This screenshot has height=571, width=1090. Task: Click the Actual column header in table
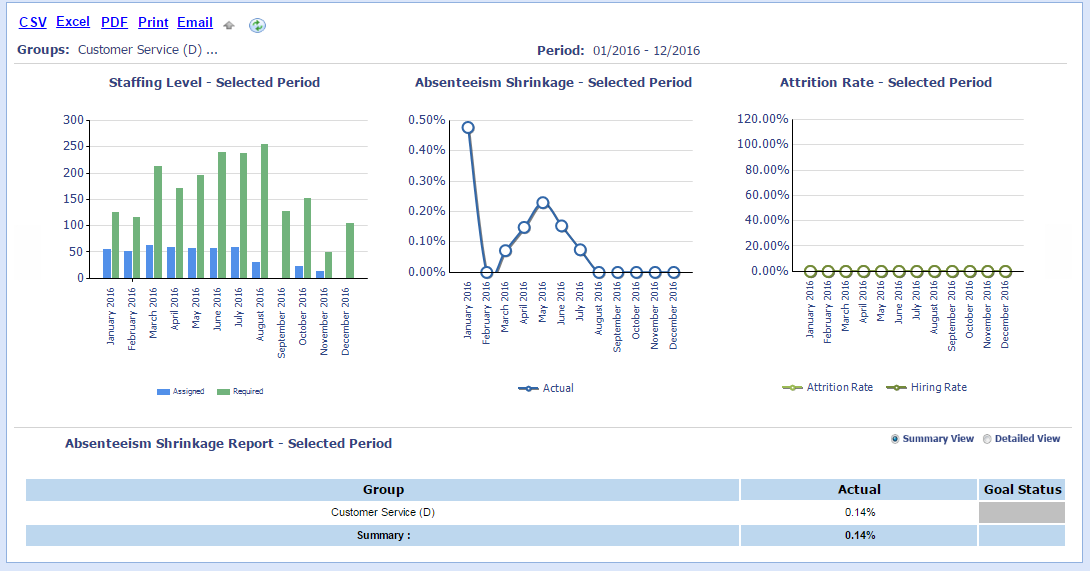pos(859,489)
